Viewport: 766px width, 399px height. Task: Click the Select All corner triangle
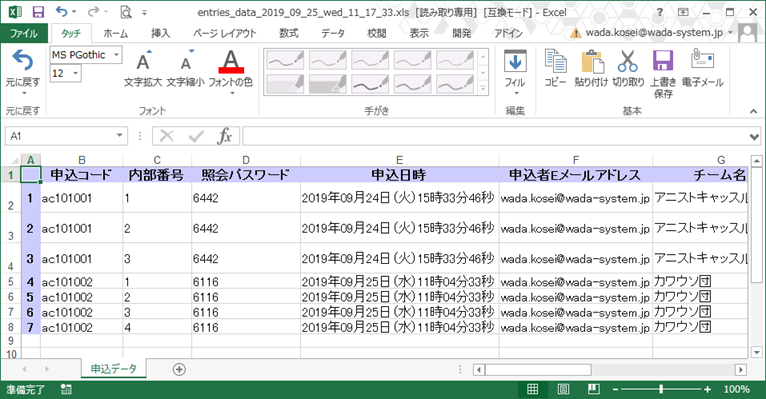(15, 160)
